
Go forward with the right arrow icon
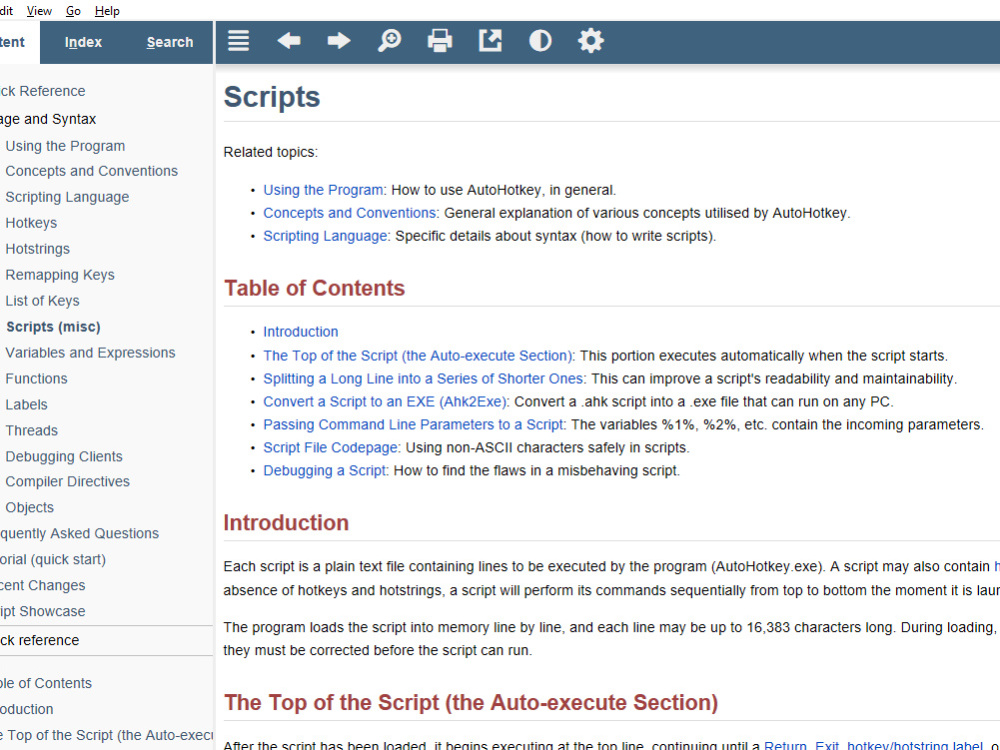tap(339, 41)
